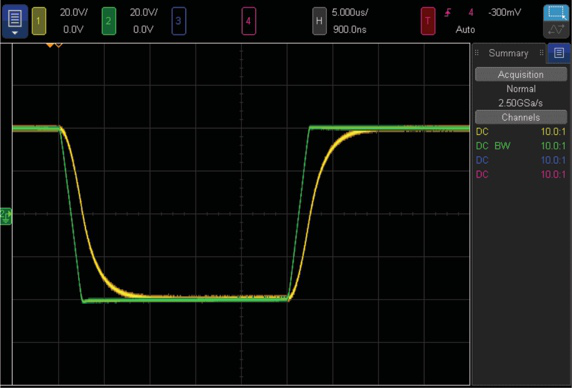The width and height of the screenshot is (572, 388).
Task: Enable channel 4 pink button
Action: pyautogui.click(x=248, y=21)
